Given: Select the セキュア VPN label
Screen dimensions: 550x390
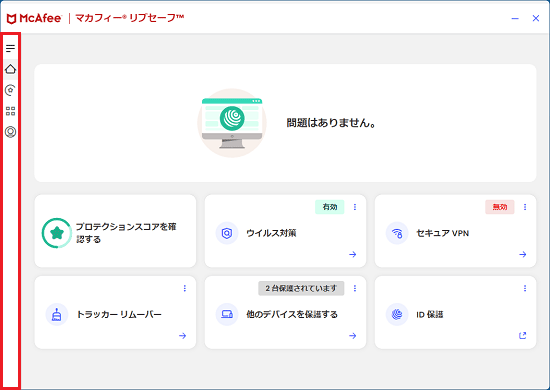Looking at the screenshot, I should click(x=442, y=233).
